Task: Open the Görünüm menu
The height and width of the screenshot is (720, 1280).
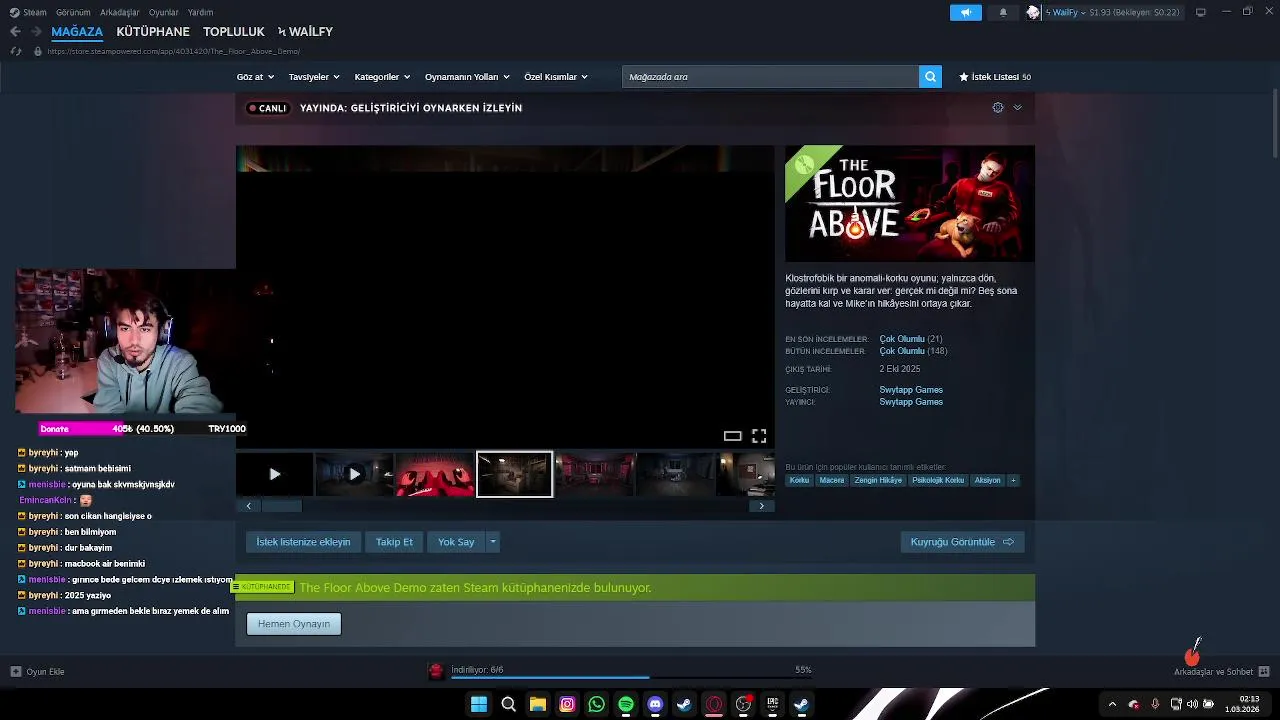Action: pyautogui.click(x=73, y=12)
